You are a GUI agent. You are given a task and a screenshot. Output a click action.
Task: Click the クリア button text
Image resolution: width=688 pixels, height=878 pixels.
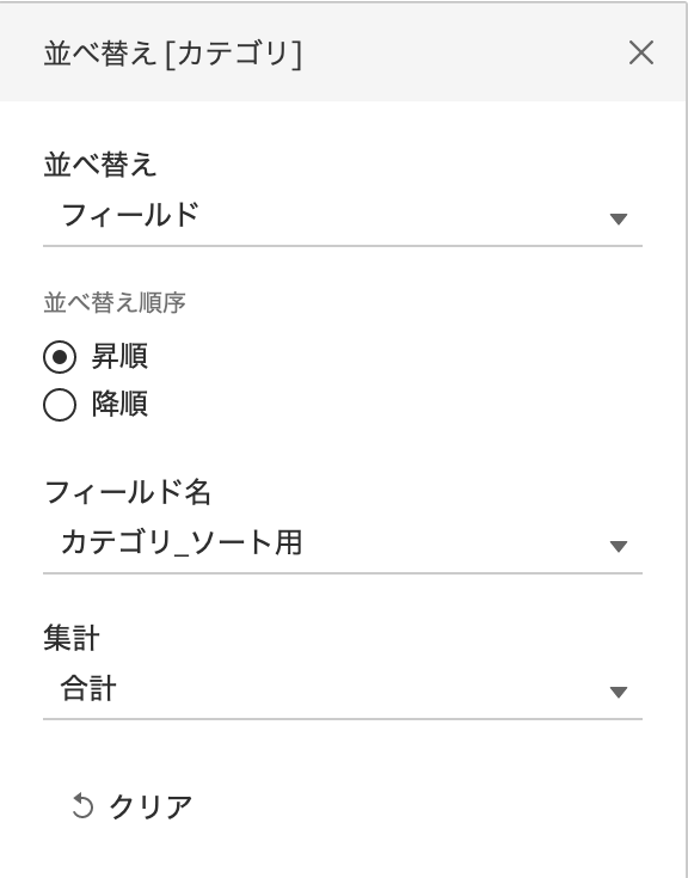point(150,806)
